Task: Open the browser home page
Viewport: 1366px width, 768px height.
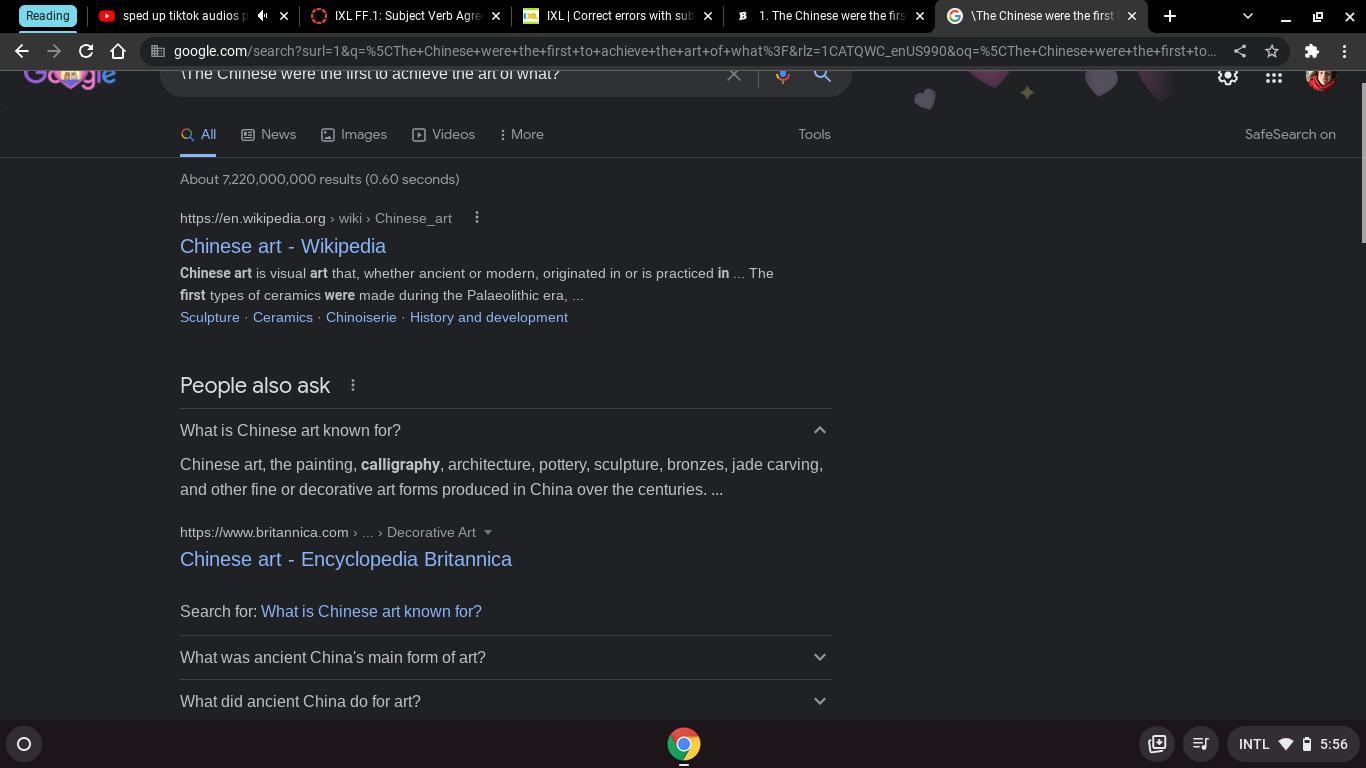Action: pos(118,51)
